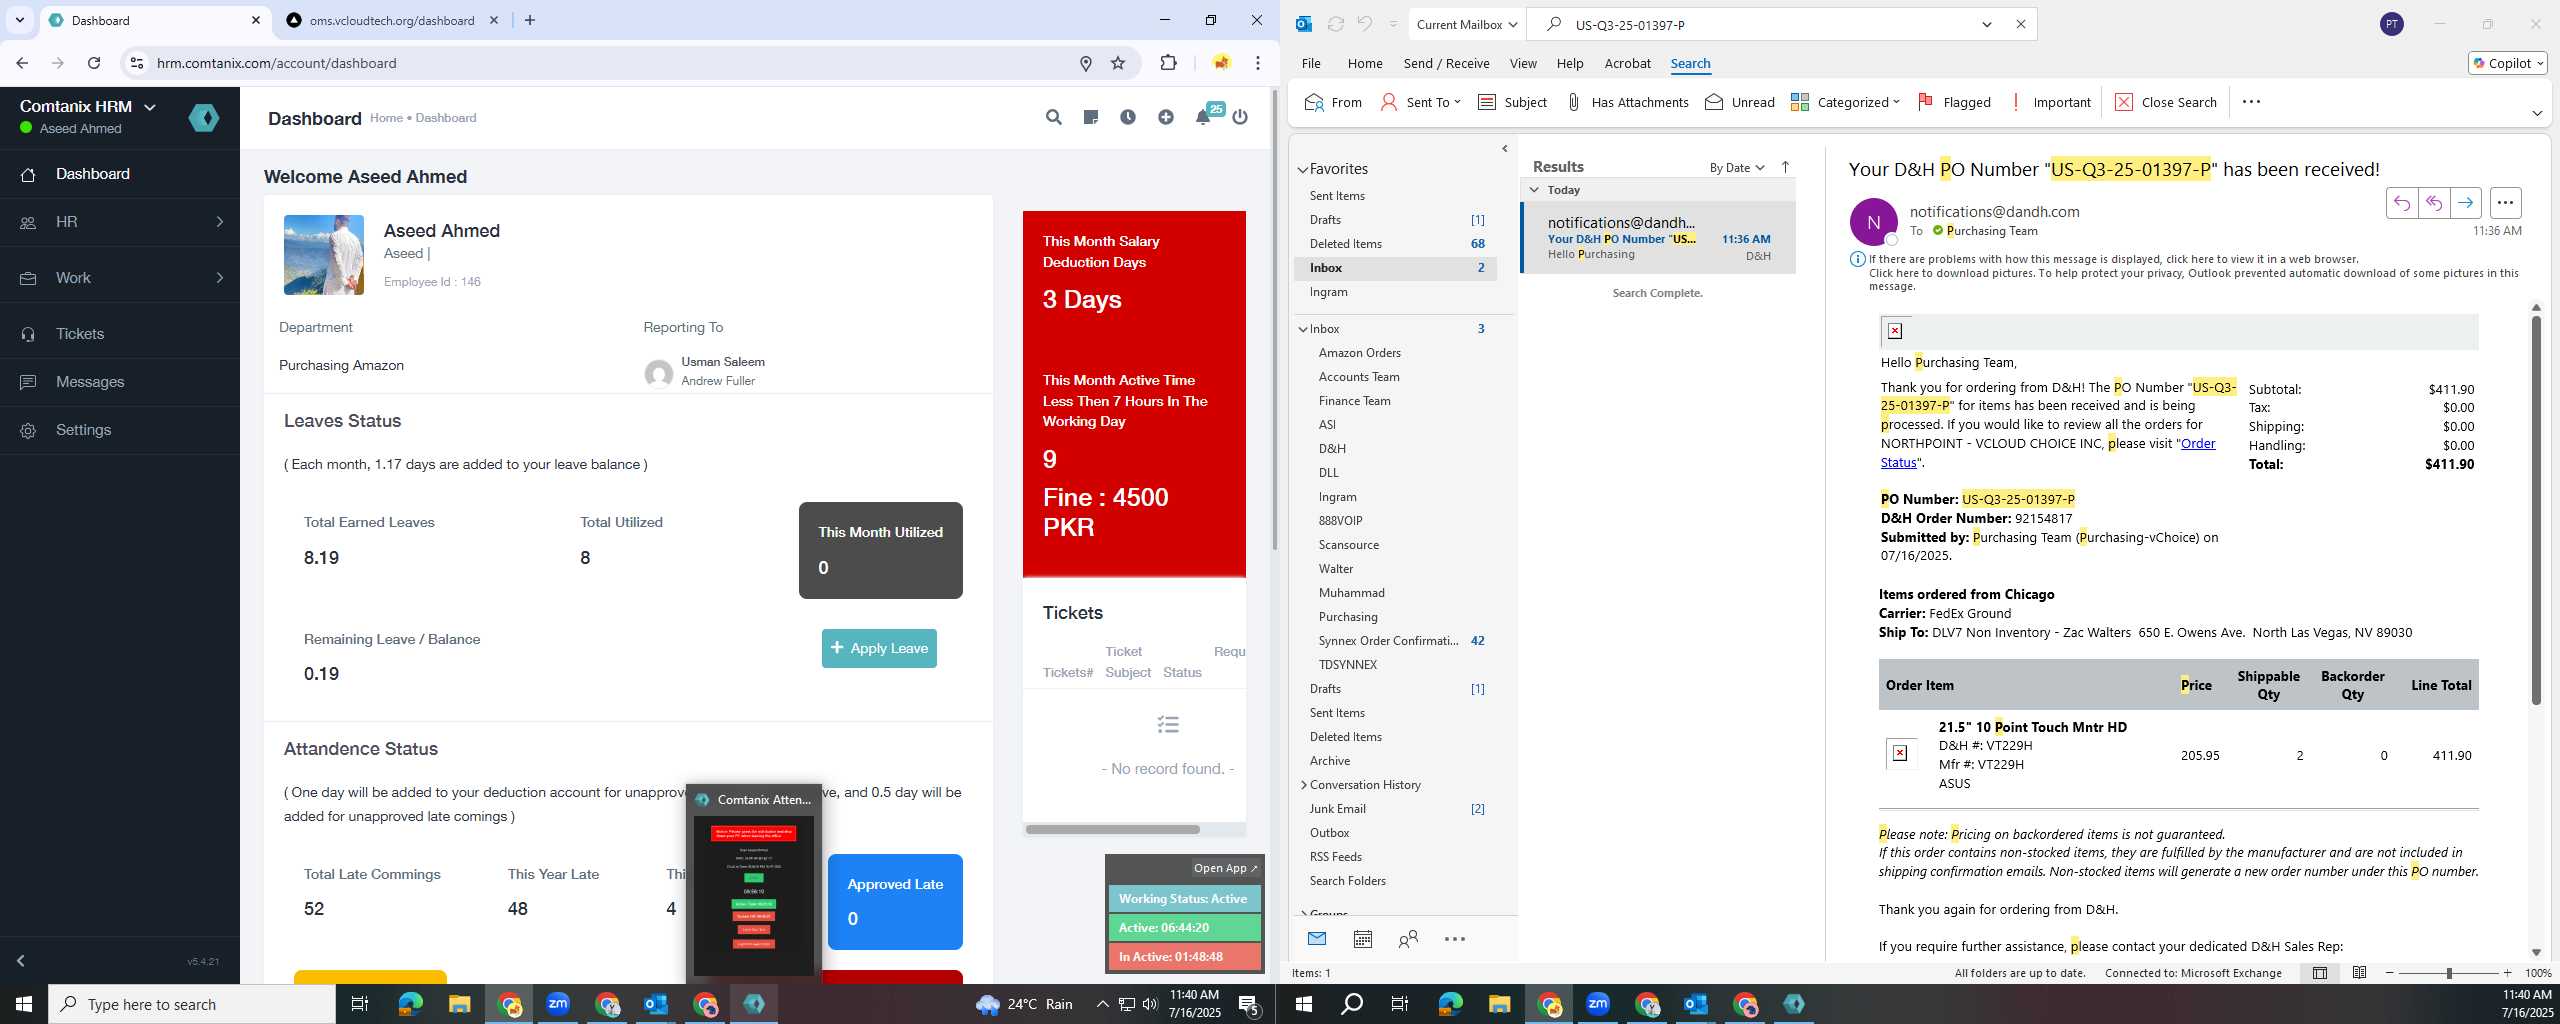The height and width of the screenshot is (1024, 2560).
Task: Click Apply Leave button
Action: point(879,648)
